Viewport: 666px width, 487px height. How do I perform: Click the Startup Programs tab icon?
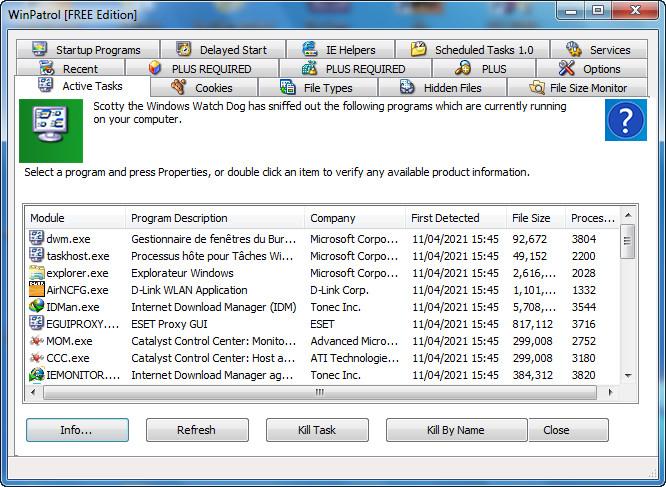pyautogui.click(x=40, y=49)
